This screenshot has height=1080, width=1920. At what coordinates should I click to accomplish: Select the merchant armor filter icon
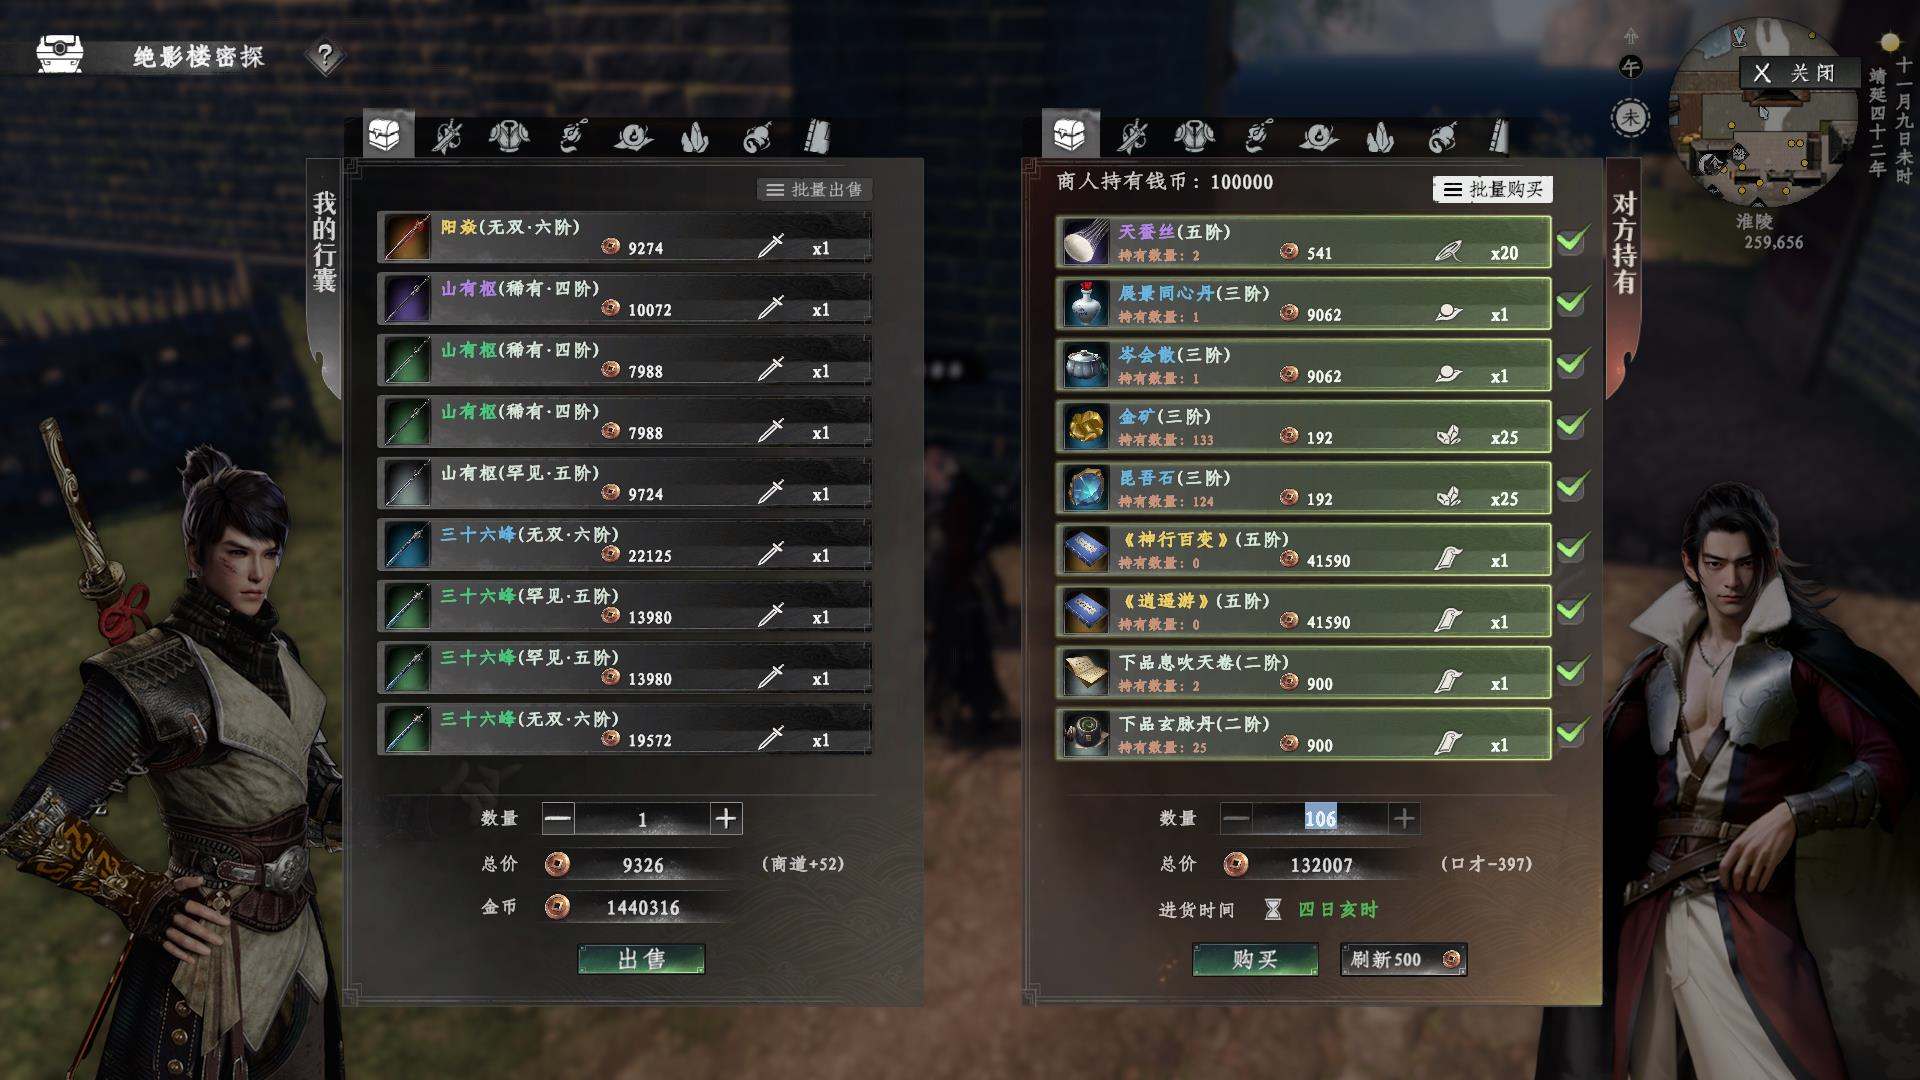click(x=1194, y=136)
